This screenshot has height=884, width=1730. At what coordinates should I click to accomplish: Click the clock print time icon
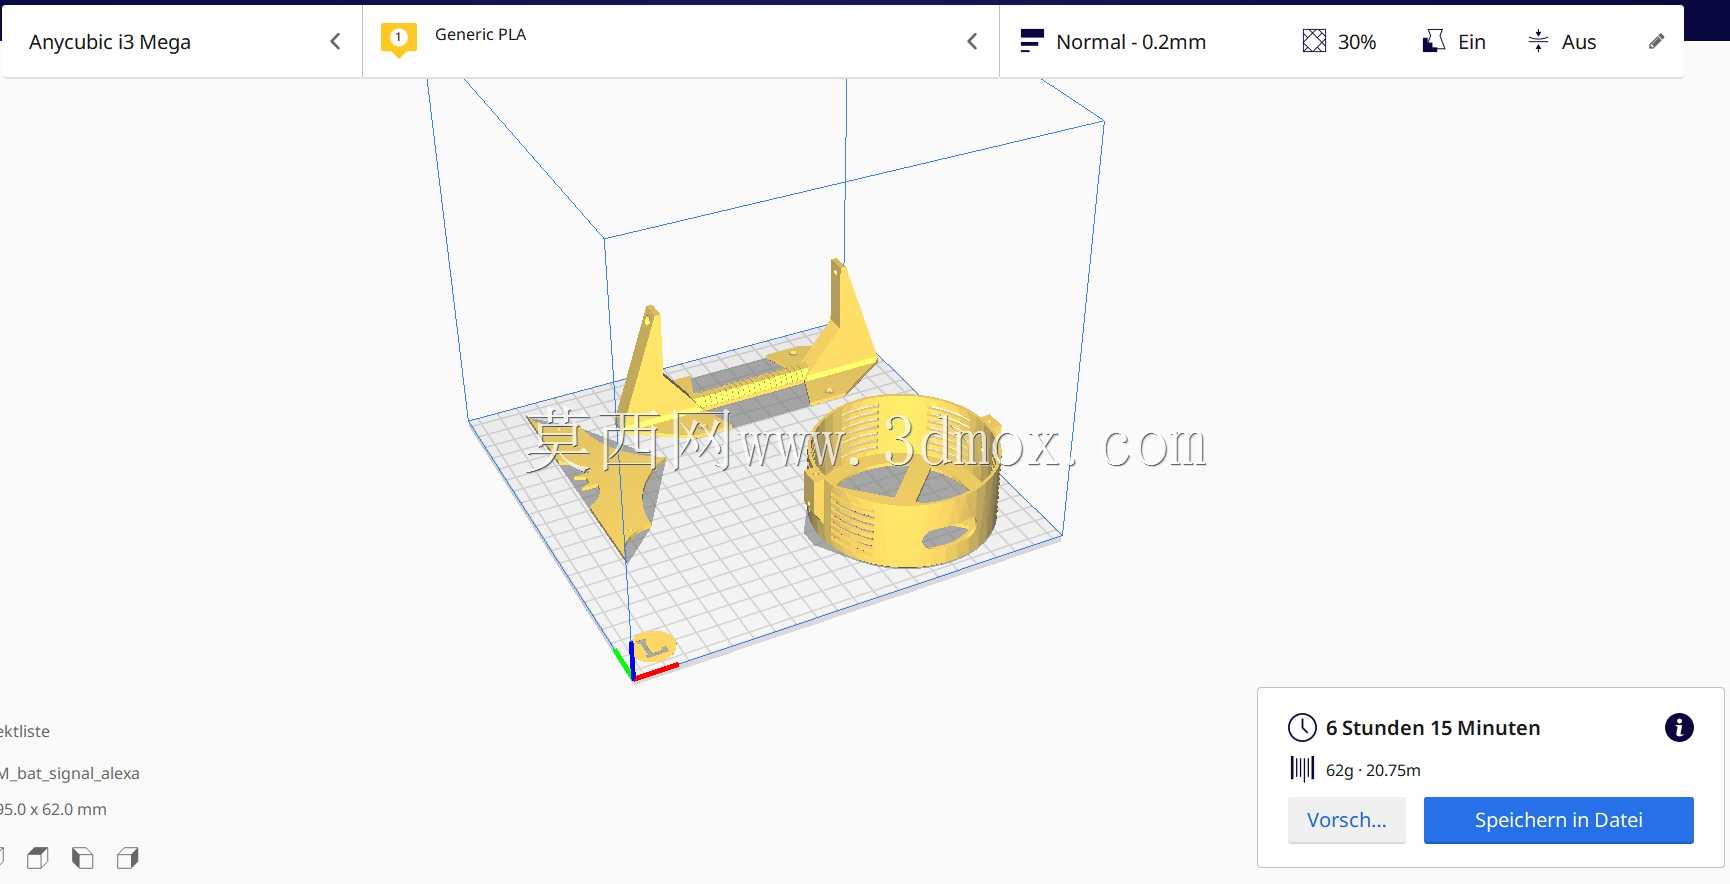pyautogui.click(x=1302, y=727)
